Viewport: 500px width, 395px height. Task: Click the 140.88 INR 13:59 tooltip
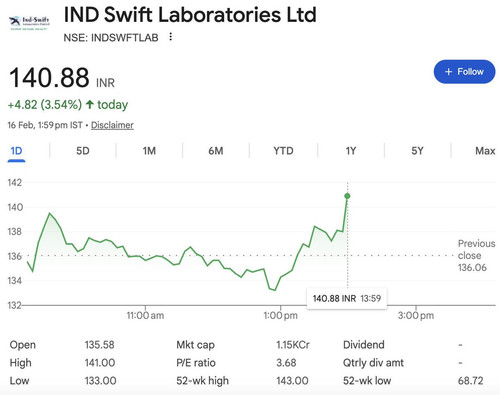click(347, 298)
